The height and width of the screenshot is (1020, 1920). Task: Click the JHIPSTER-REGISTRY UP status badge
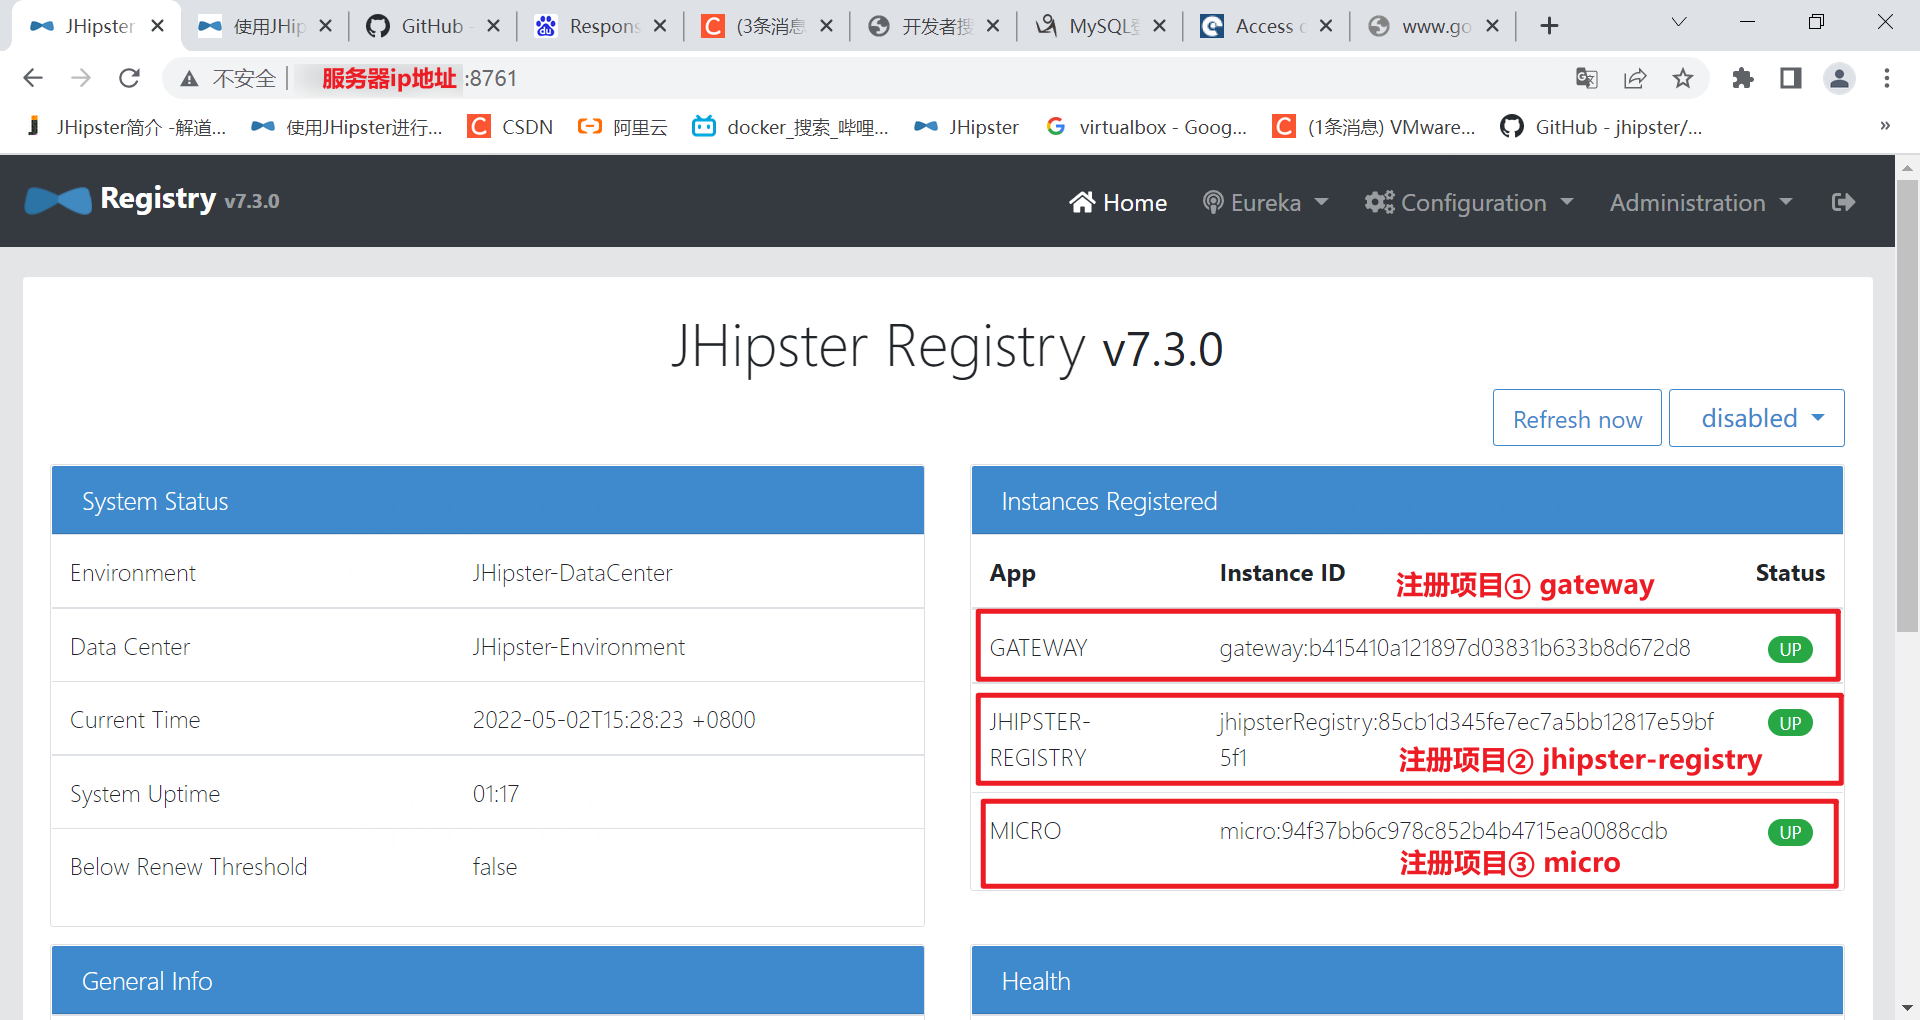pyautogui.click(x=1790, y=723)
